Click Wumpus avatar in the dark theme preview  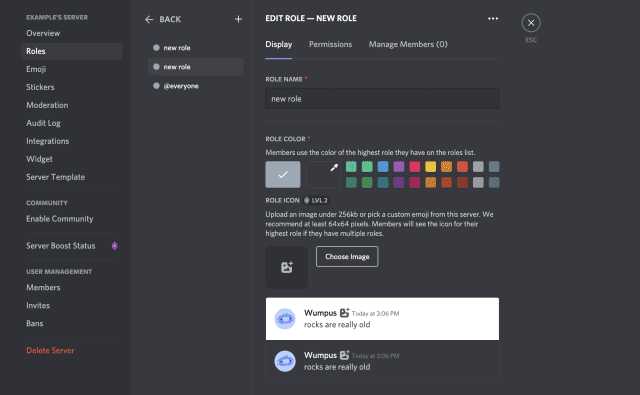point(285,361)
